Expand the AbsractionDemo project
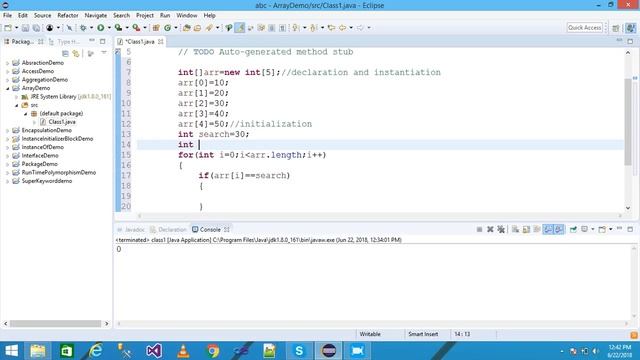Viewport: 640px width, 360px height. (7, 63)
